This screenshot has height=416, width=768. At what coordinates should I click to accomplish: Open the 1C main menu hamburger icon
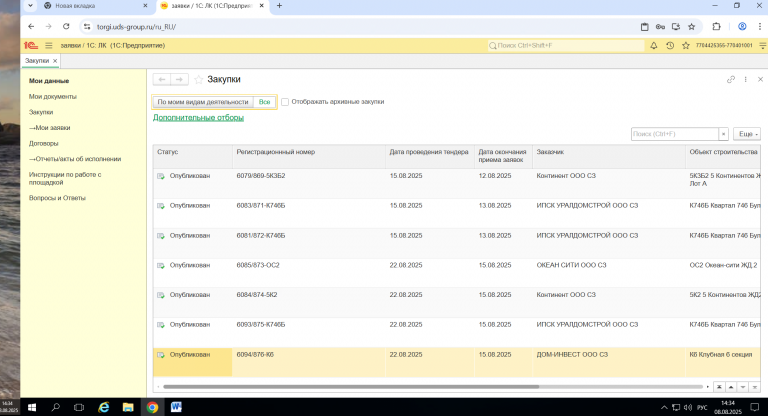click(x=48, y=46)
